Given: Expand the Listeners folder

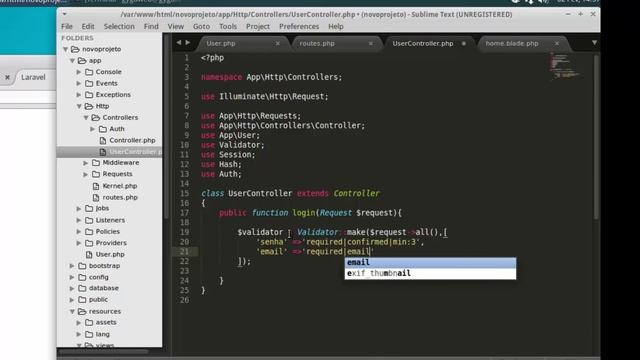Looking at the screenshot, I should [x=79, y=220].
